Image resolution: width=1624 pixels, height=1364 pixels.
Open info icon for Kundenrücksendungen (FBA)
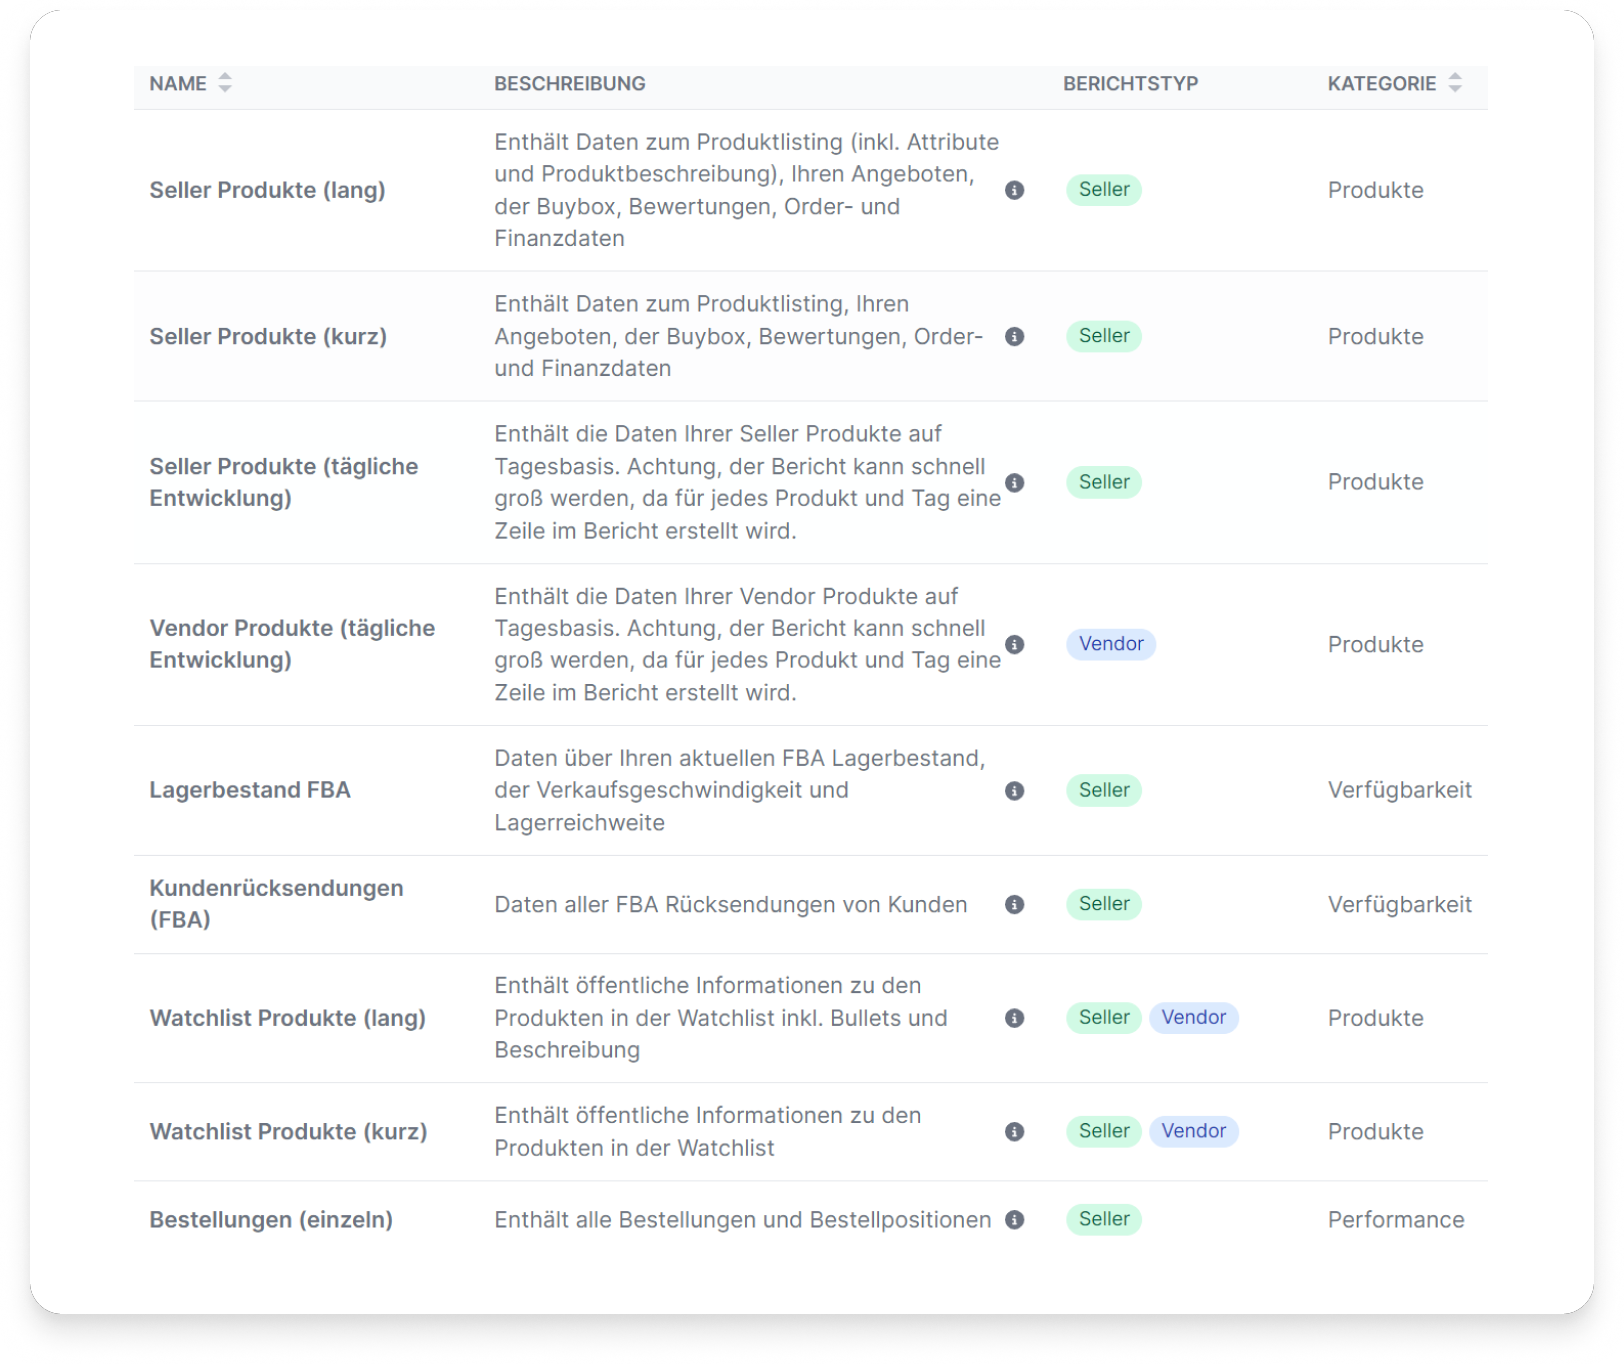(x=1014, y=904)
